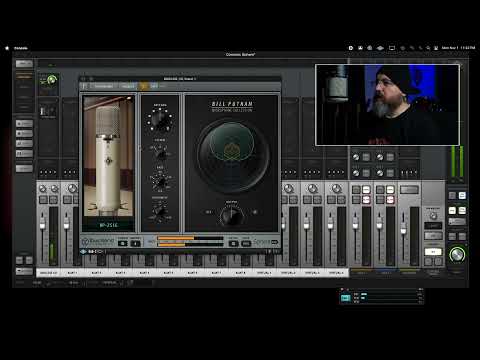Click the blue icon in the plugin toolbar

click(x=154, y=86)
